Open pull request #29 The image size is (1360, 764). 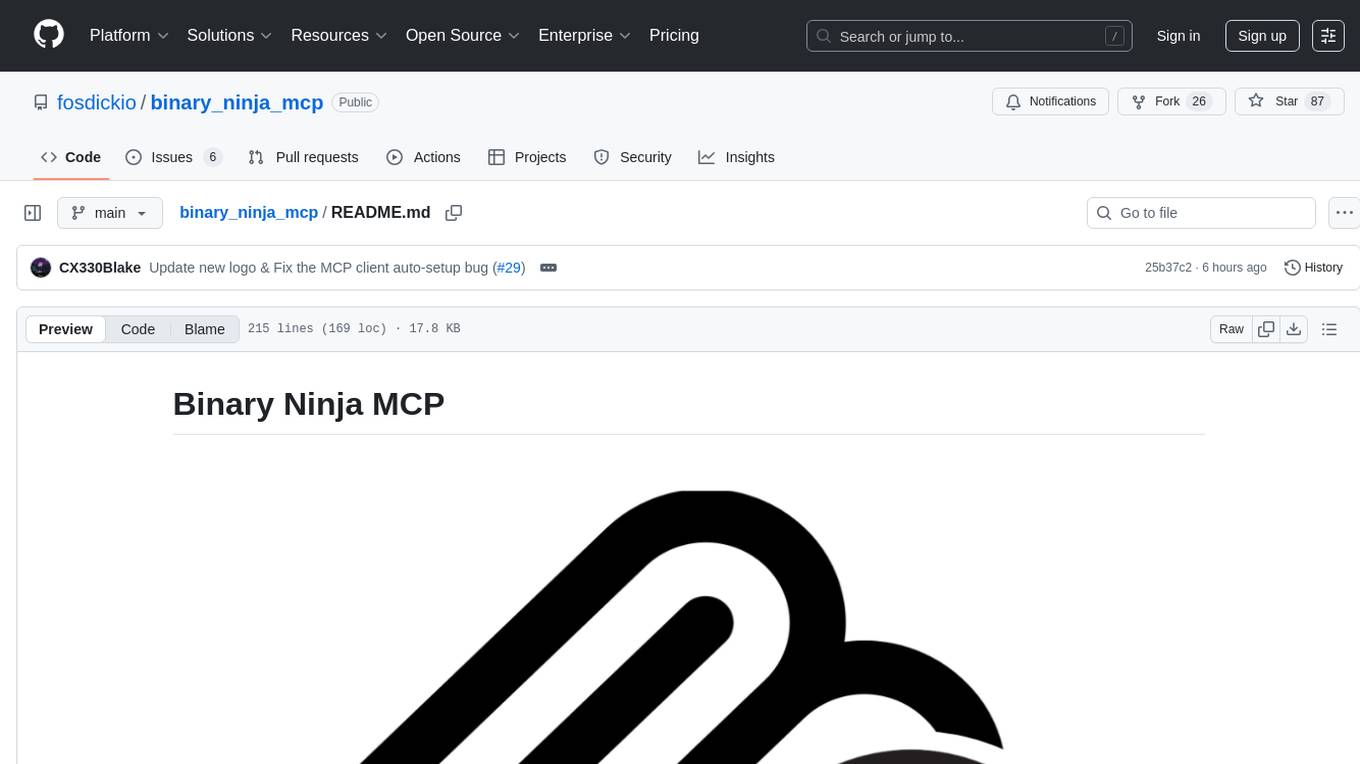coord(509,268)
